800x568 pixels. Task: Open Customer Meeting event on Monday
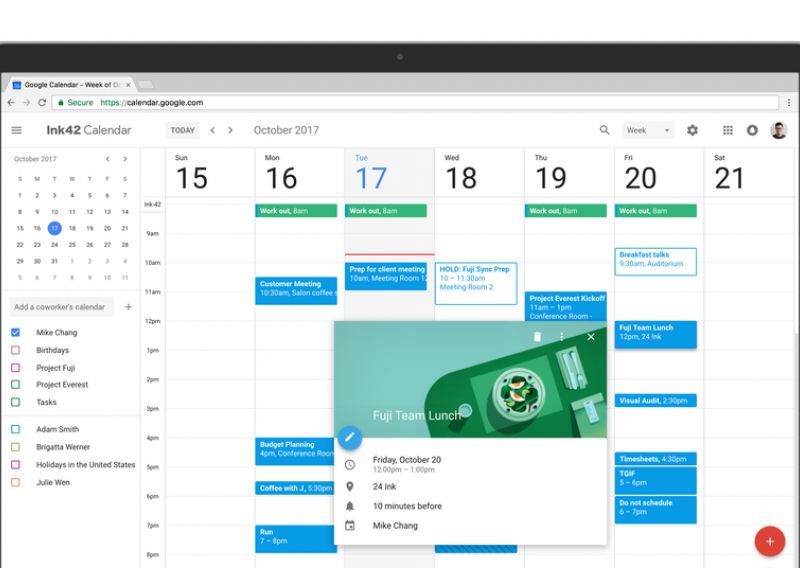296,290
